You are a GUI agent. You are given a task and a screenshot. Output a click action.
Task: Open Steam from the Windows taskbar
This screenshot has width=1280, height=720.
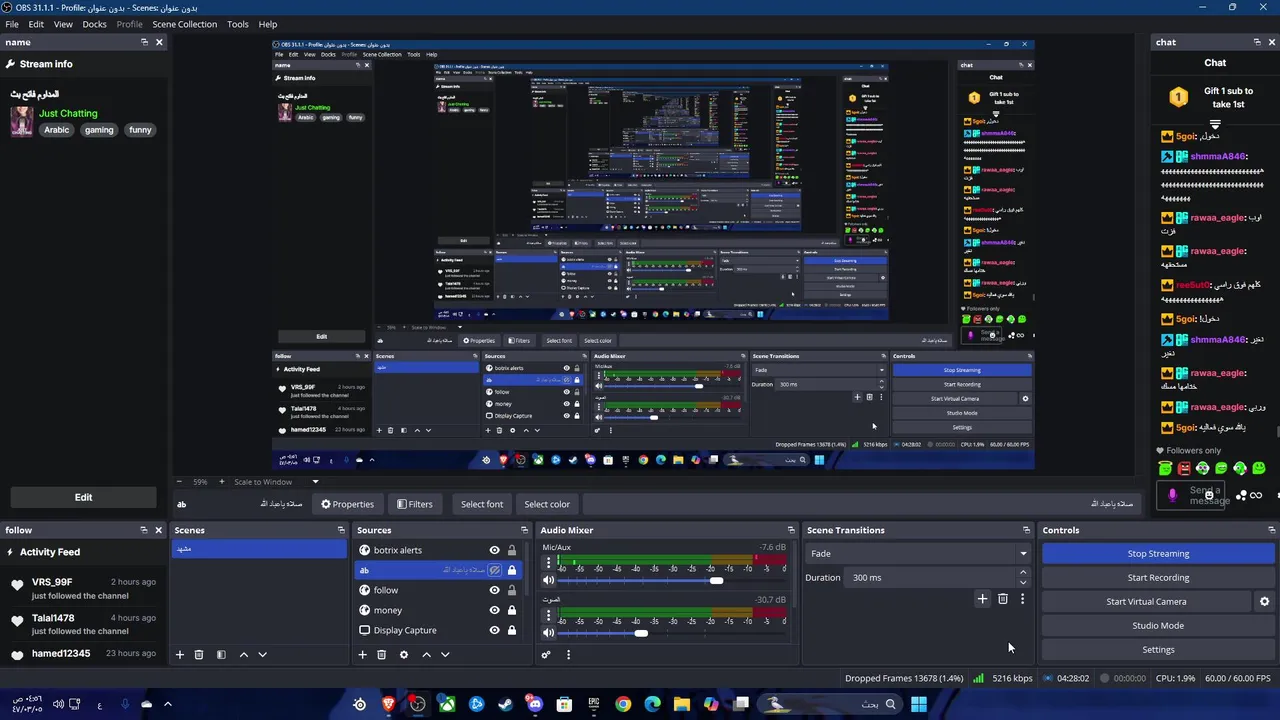(505, 704)
